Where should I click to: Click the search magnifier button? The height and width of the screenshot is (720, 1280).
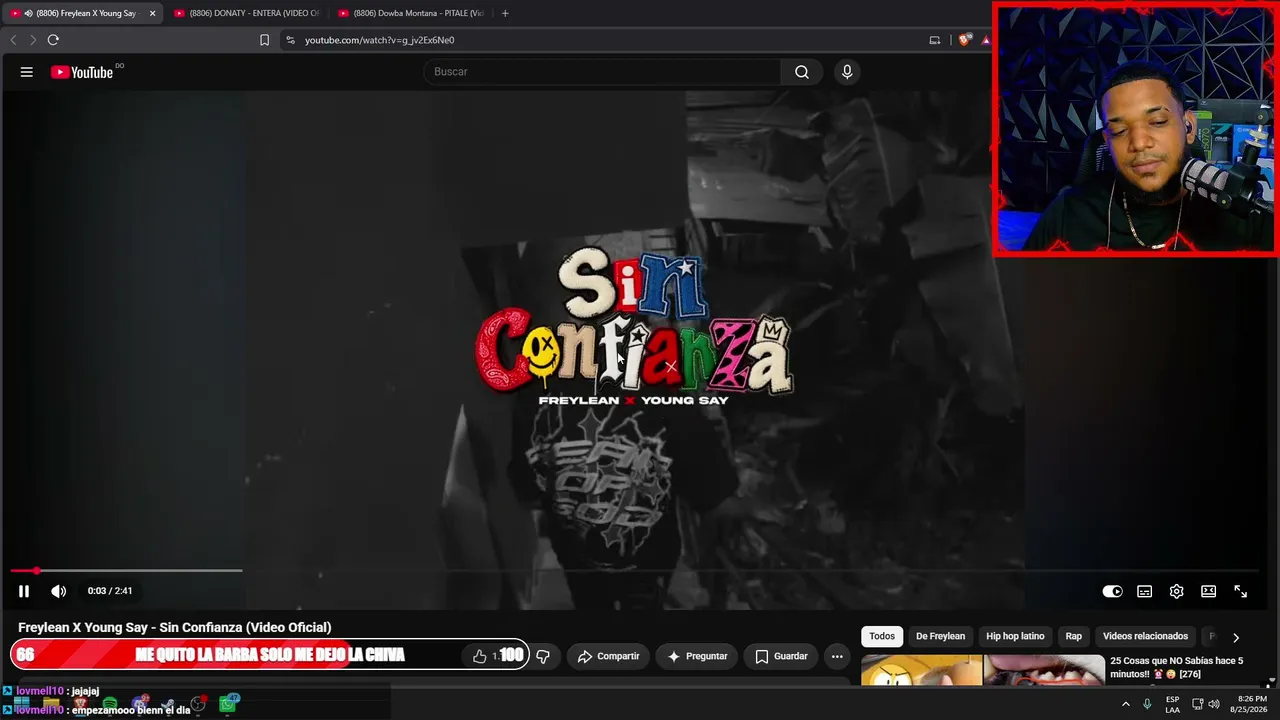point(802,72)
